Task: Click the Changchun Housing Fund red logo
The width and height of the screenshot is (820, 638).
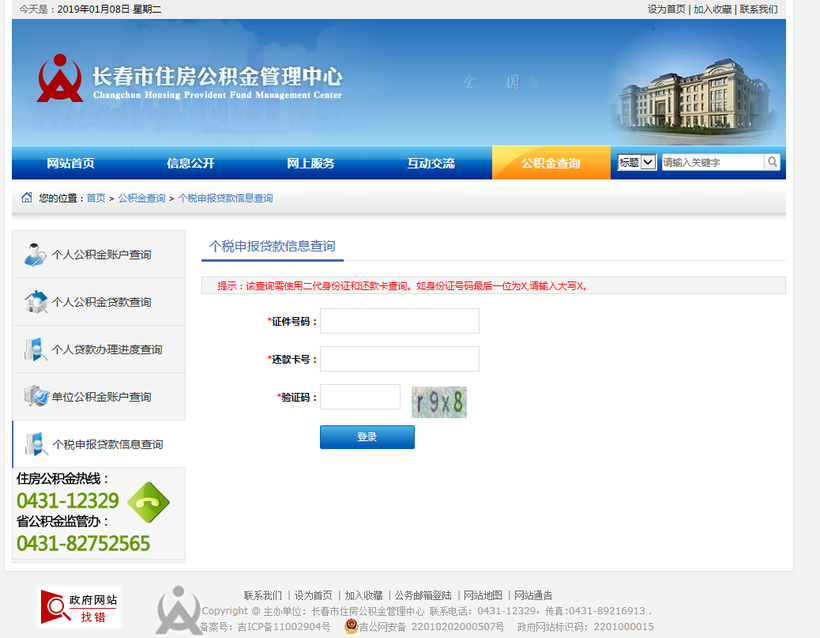Action: pyautogui.click(x=60, y=78)
